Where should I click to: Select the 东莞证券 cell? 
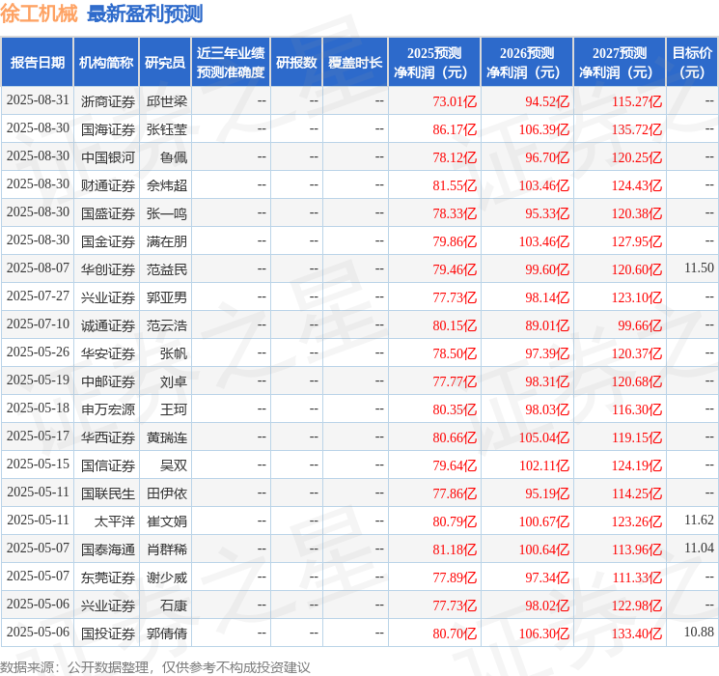(x=108, y=577)
